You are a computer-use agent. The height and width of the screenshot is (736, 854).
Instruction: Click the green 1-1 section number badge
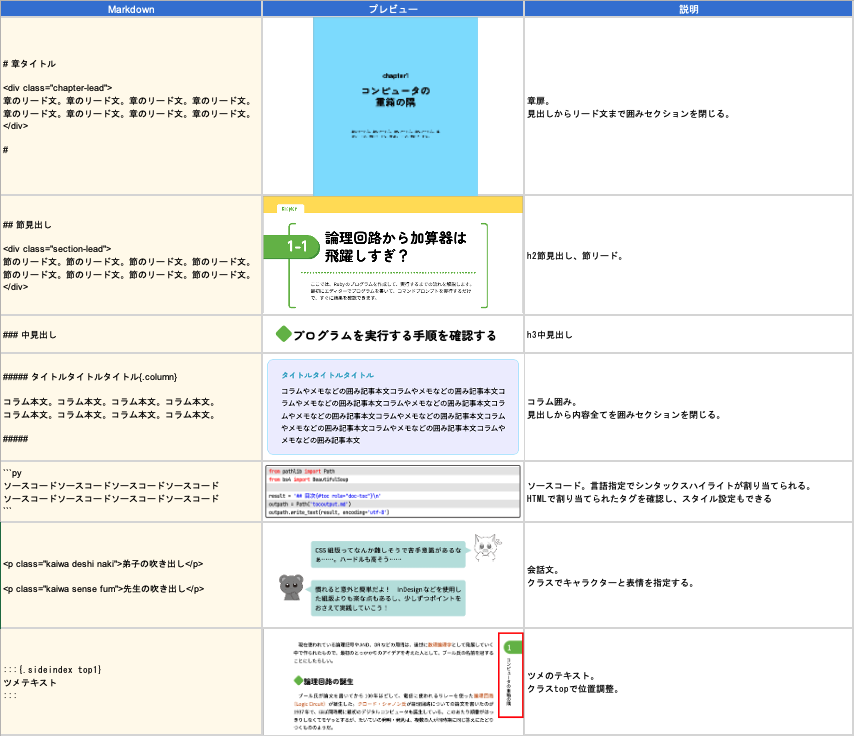tap(294, 246)
